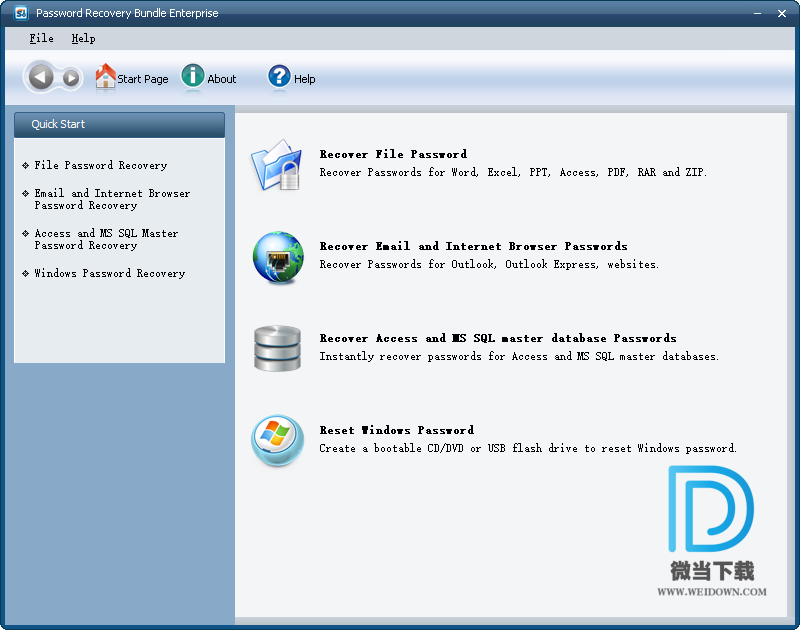Screen dimensions: 800x630
Task: Select Access and MS SQL Master Password Recovery
Action: click(x=106, y=239)
